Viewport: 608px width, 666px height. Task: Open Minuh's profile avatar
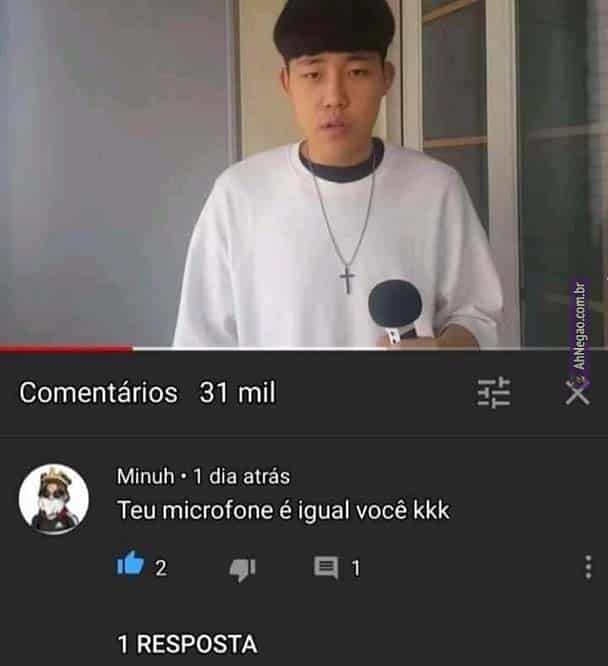(x=54, y=499)
